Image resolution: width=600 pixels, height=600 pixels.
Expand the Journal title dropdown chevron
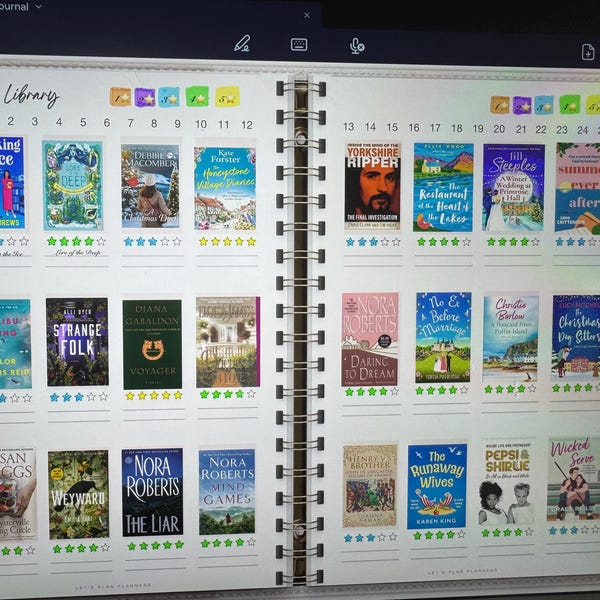tap(38, 6)
